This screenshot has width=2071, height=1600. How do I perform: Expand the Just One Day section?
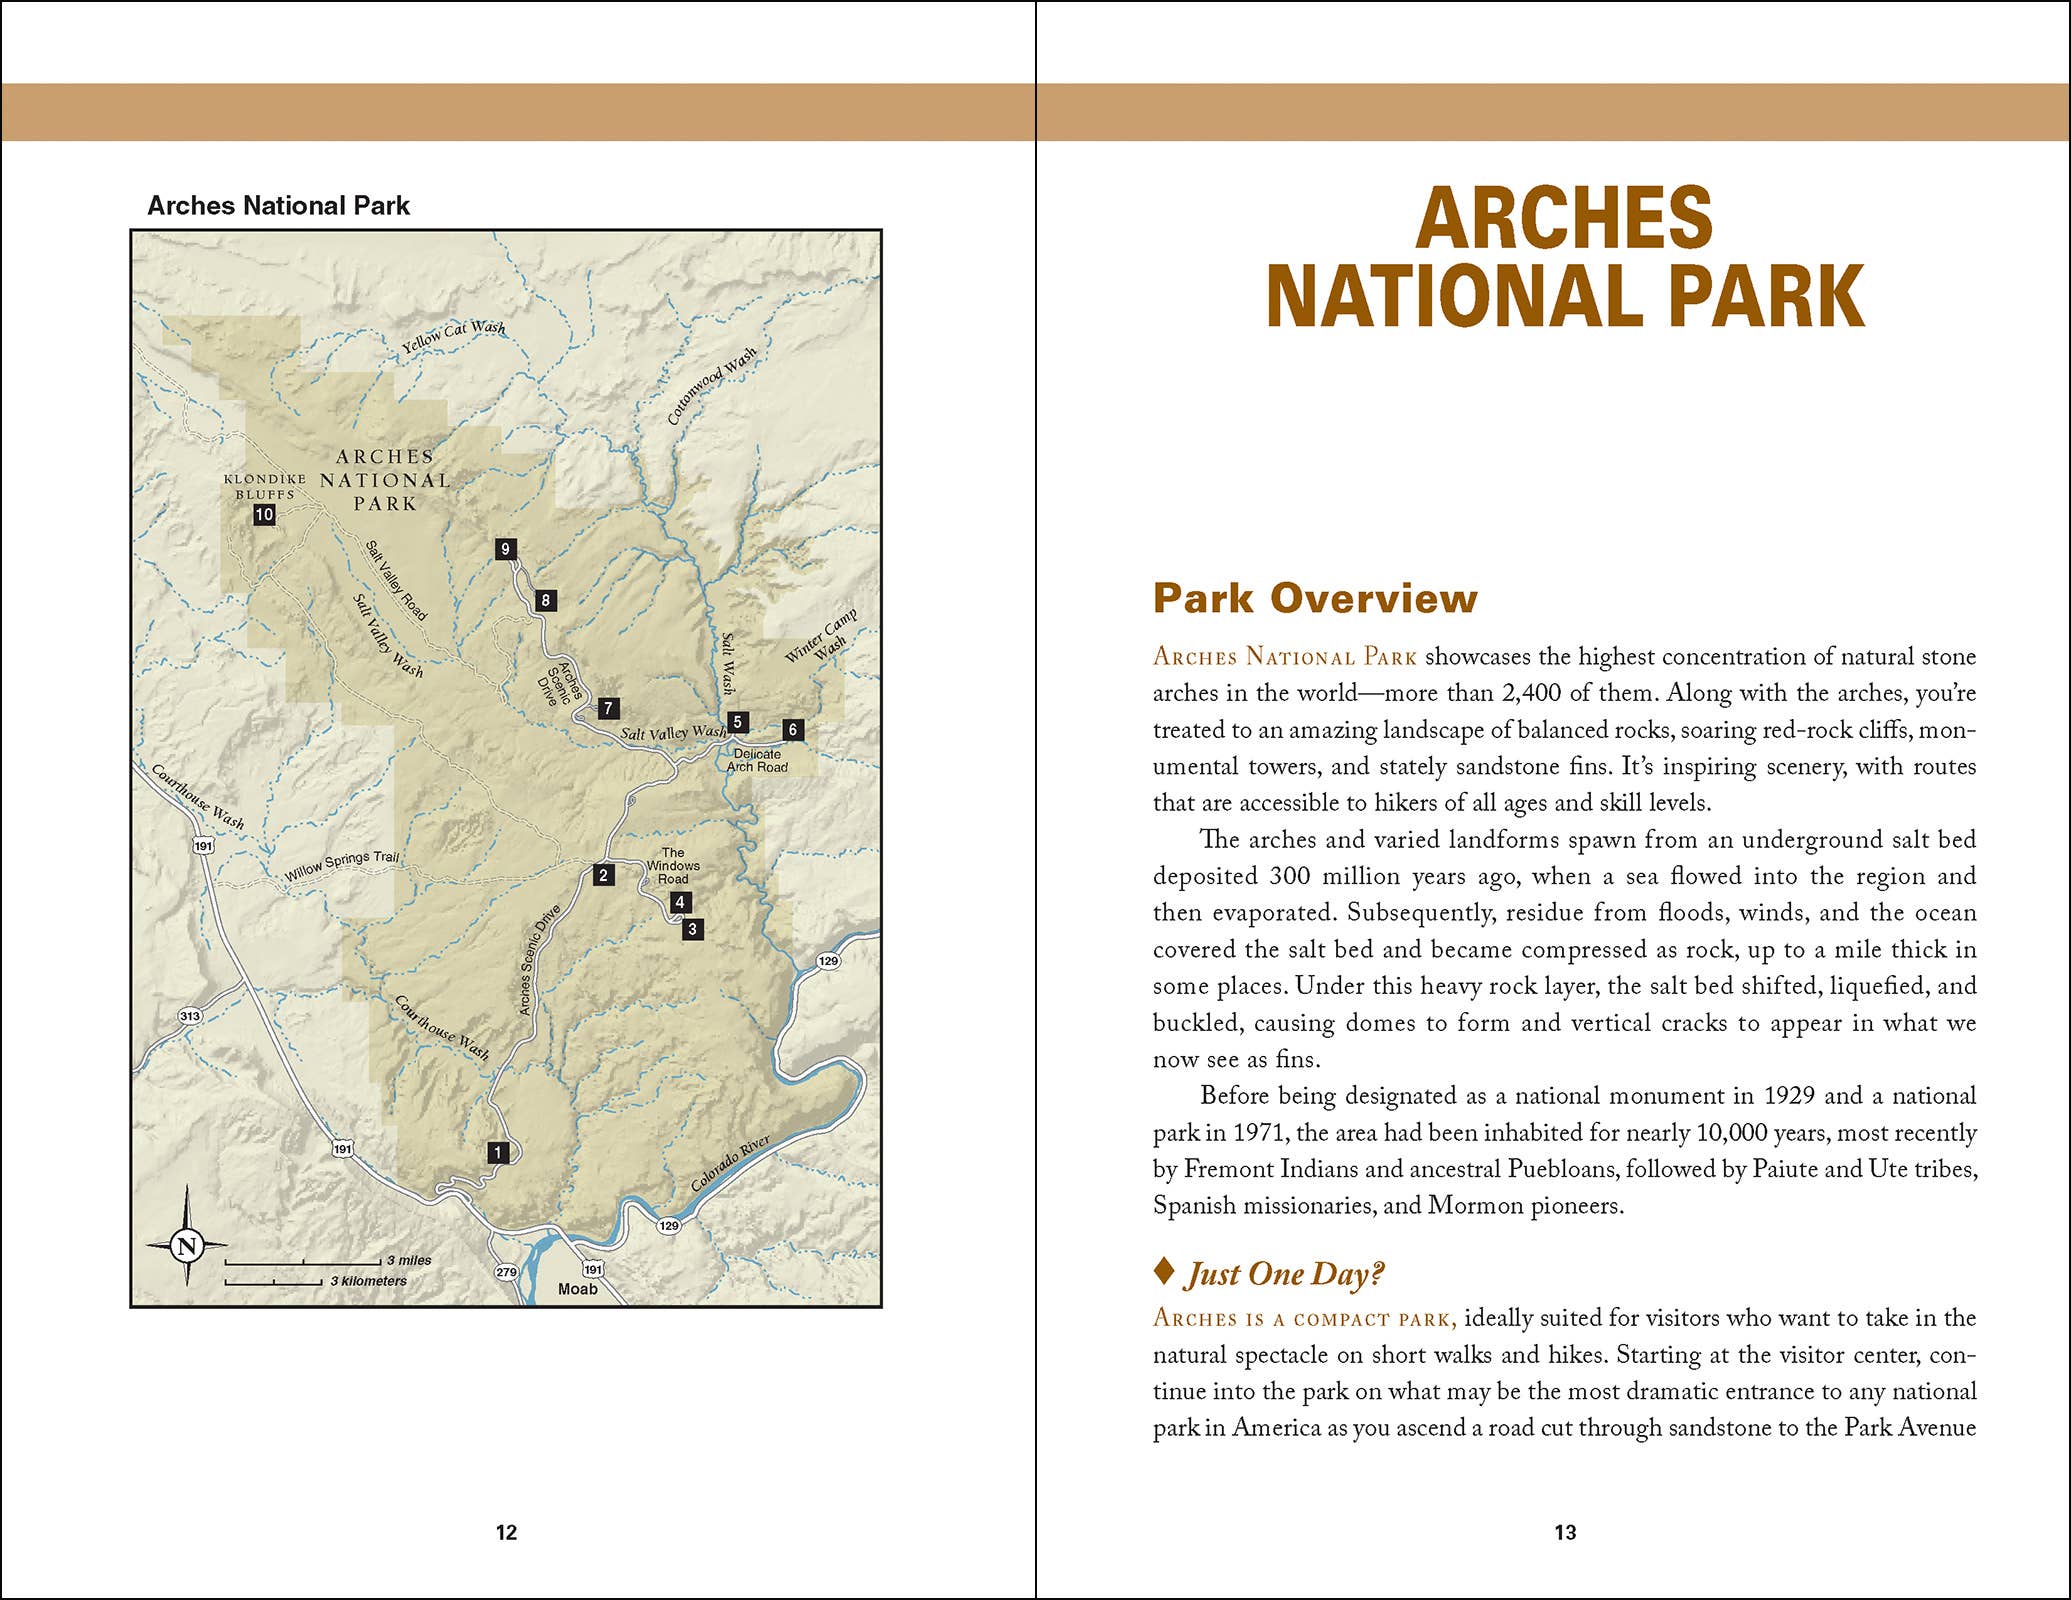1282,1274
